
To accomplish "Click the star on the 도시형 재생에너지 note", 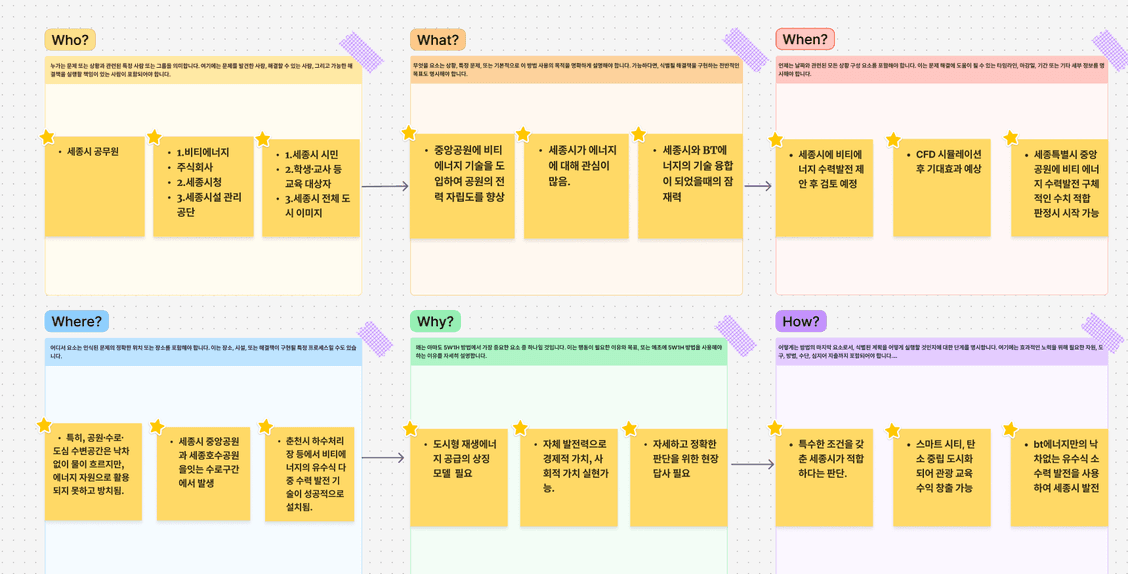I will coord(410,428).
